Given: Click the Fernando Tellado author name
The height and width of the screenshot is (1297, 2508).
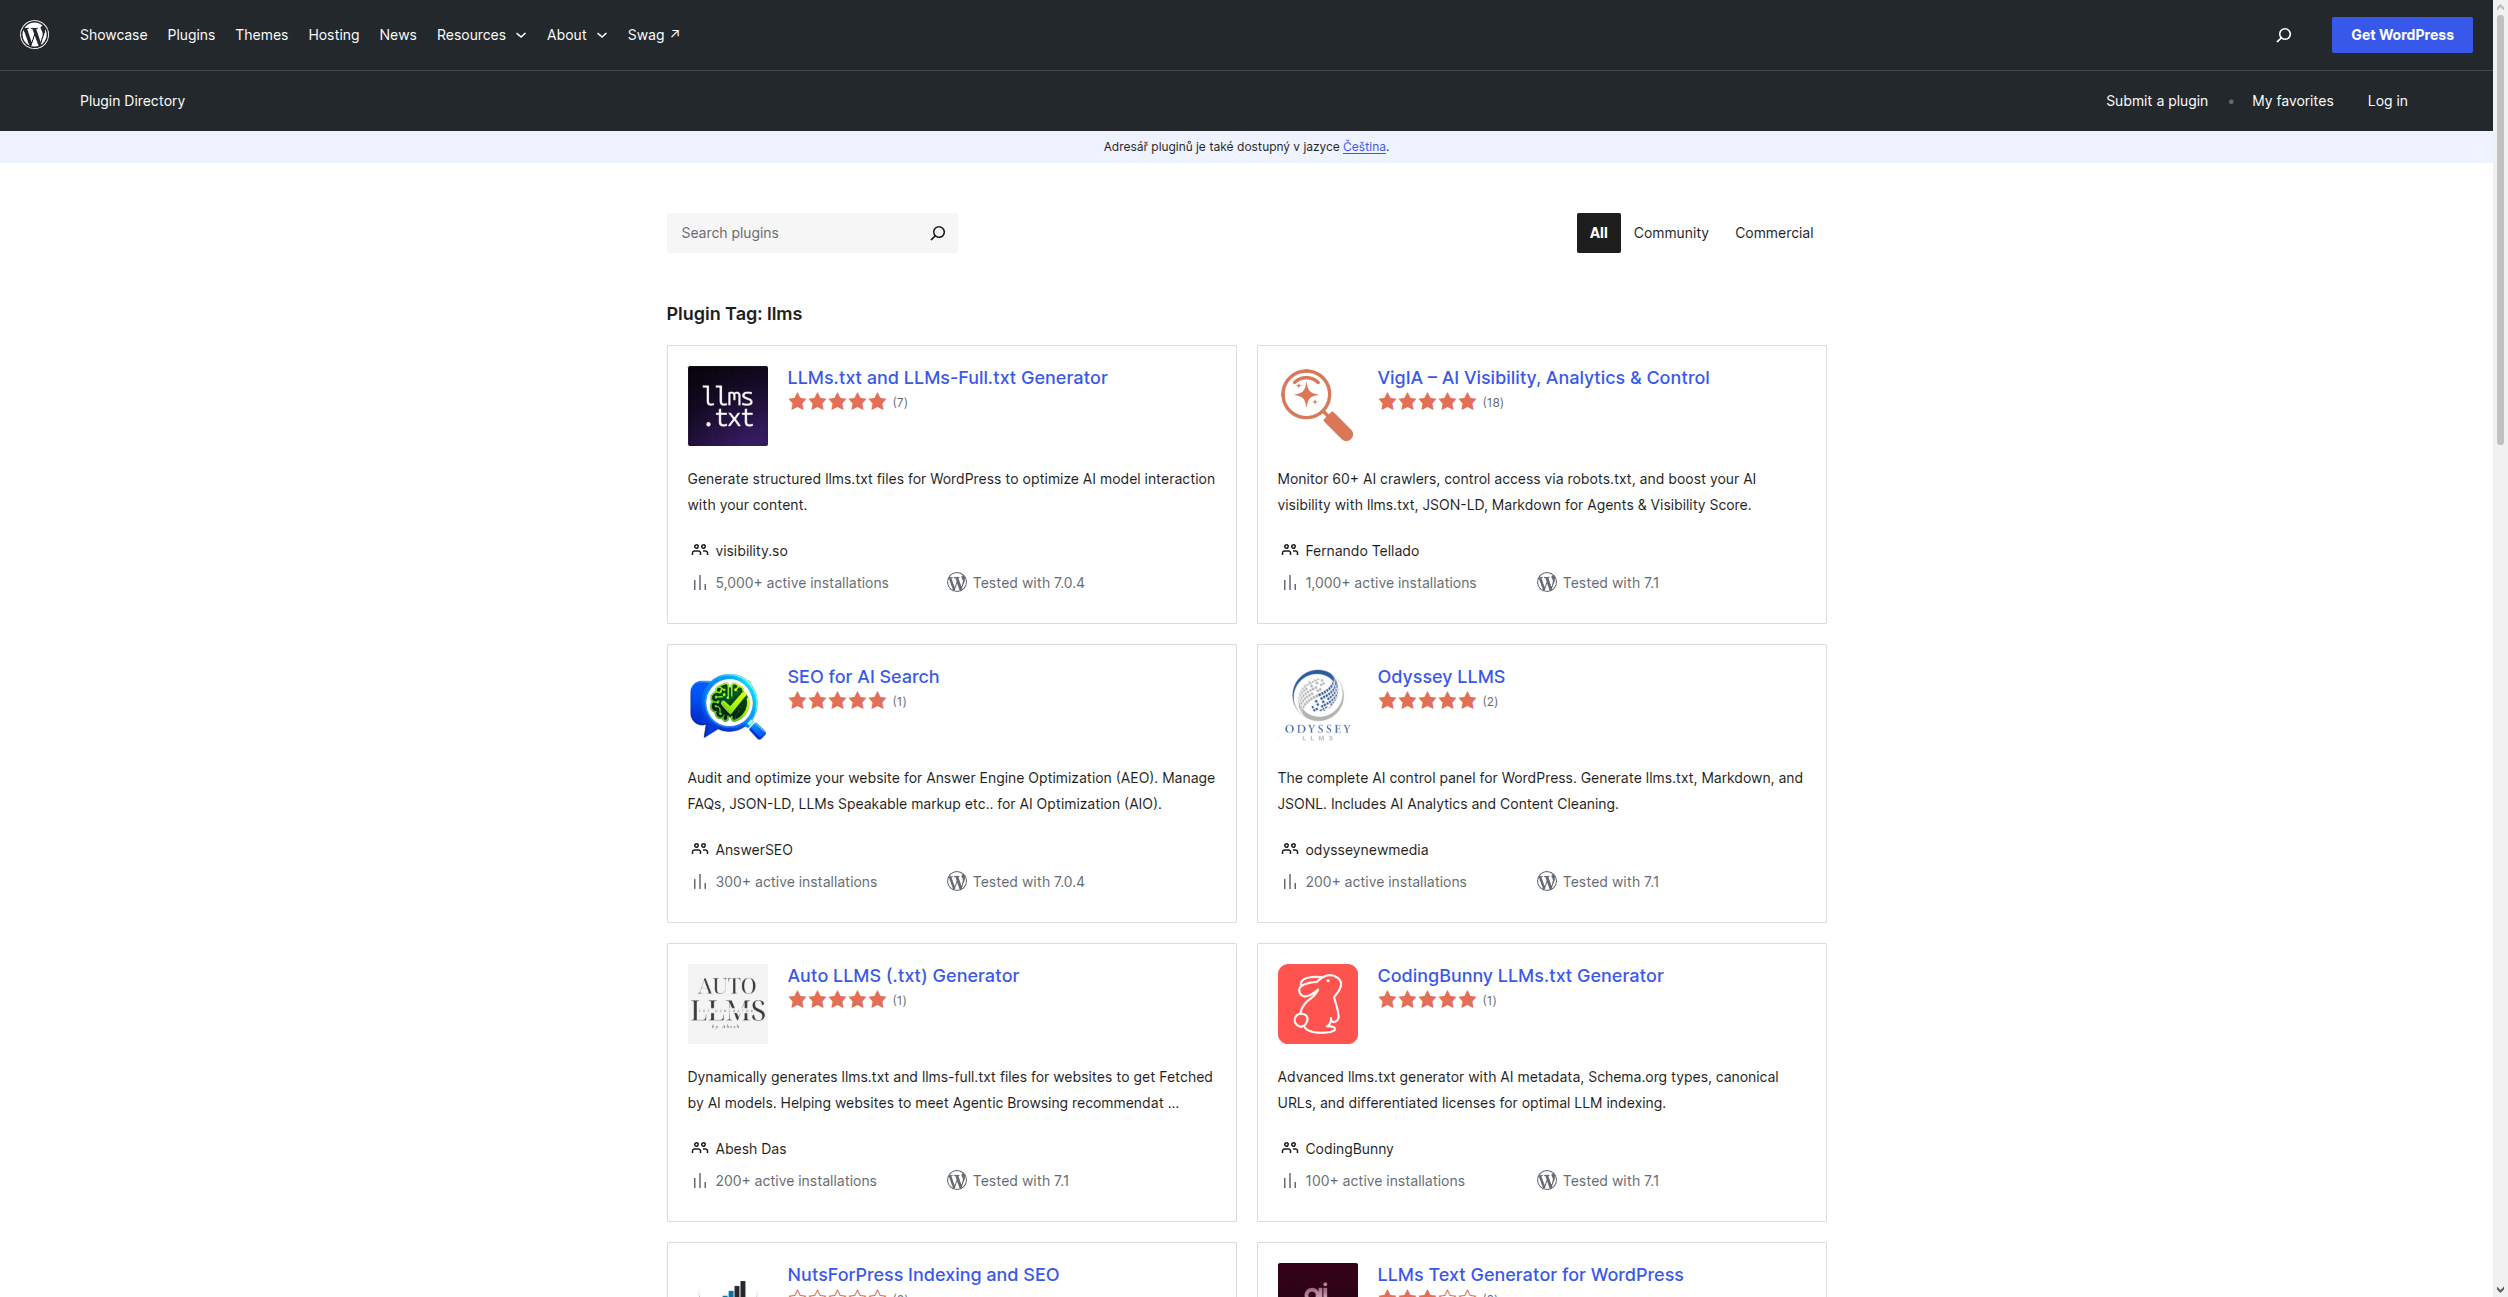Looking at the screenshot, I should [x=1362, y=551].
